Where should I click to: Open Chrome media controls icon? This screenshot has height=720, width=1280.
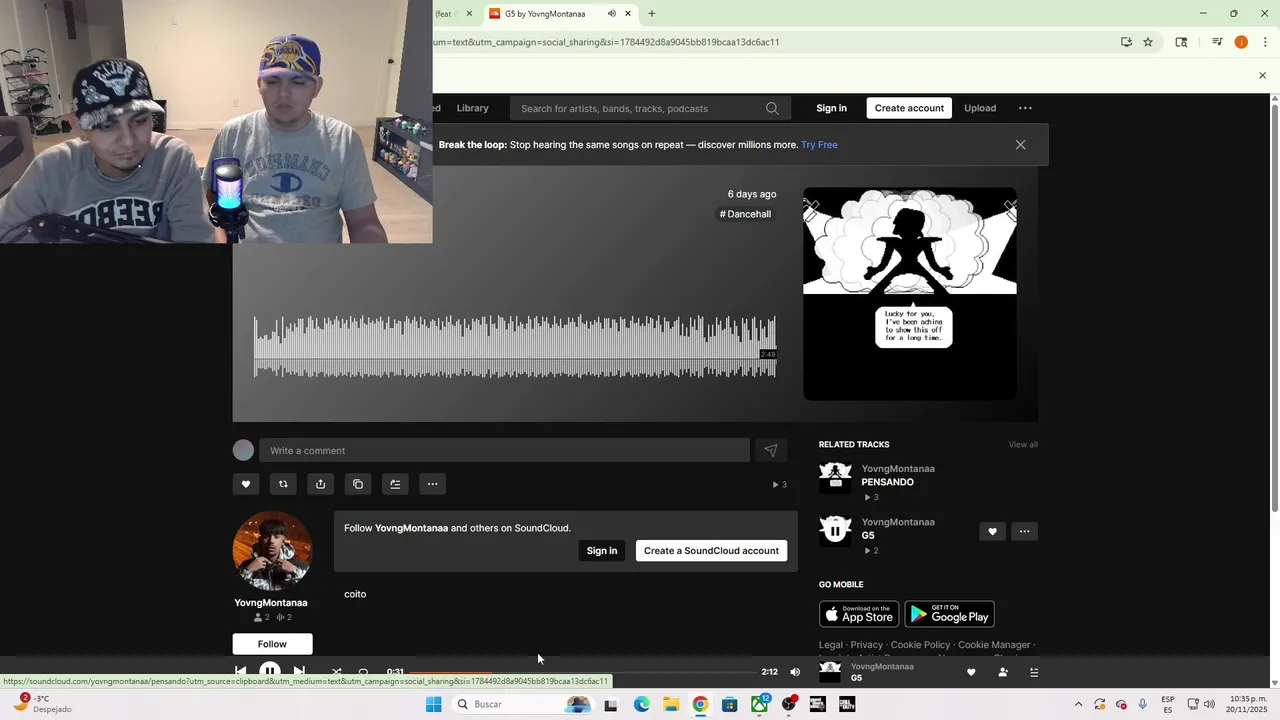click(1217, 42)
